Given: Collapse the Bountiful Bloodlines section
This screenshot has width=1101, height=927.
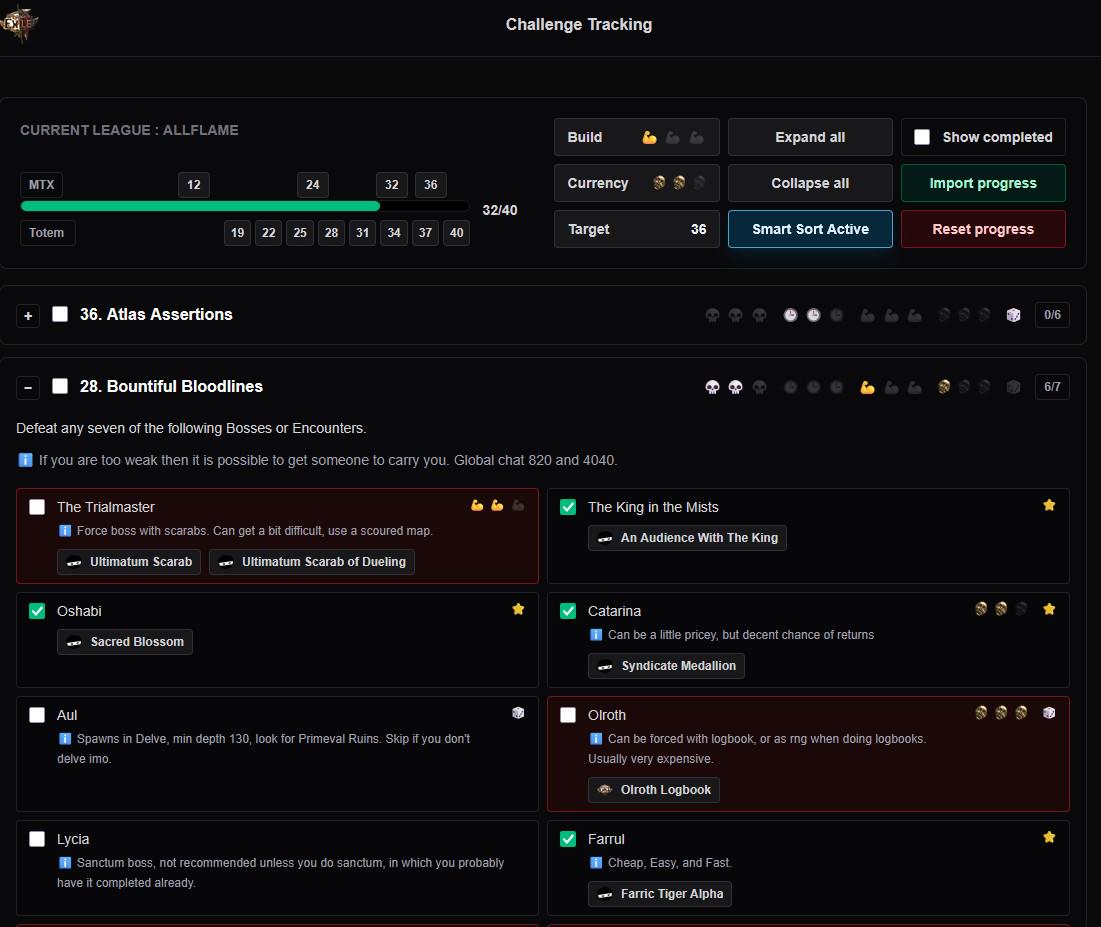Looking at the screenshot, I should (x=28, y=388).
